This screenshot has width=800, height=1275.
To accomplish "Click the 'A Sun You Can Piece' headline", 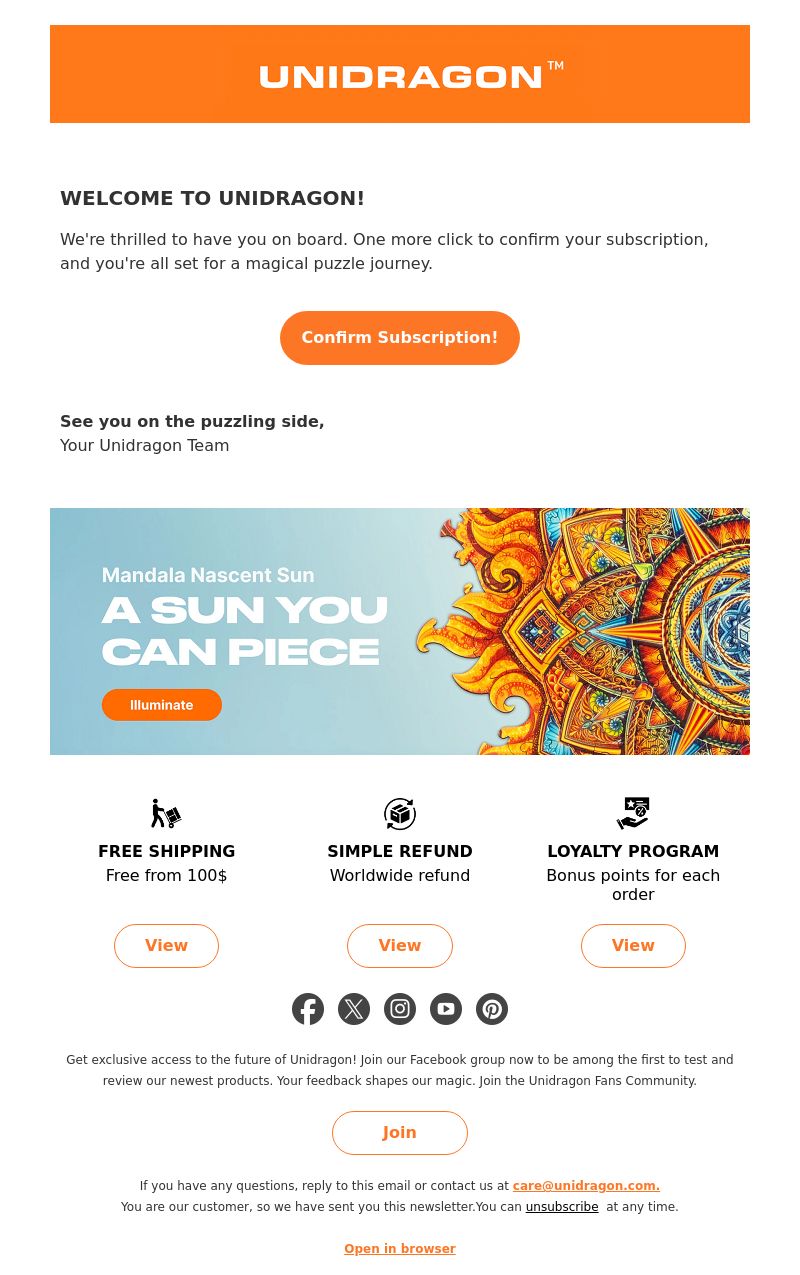I will [245, 631].
